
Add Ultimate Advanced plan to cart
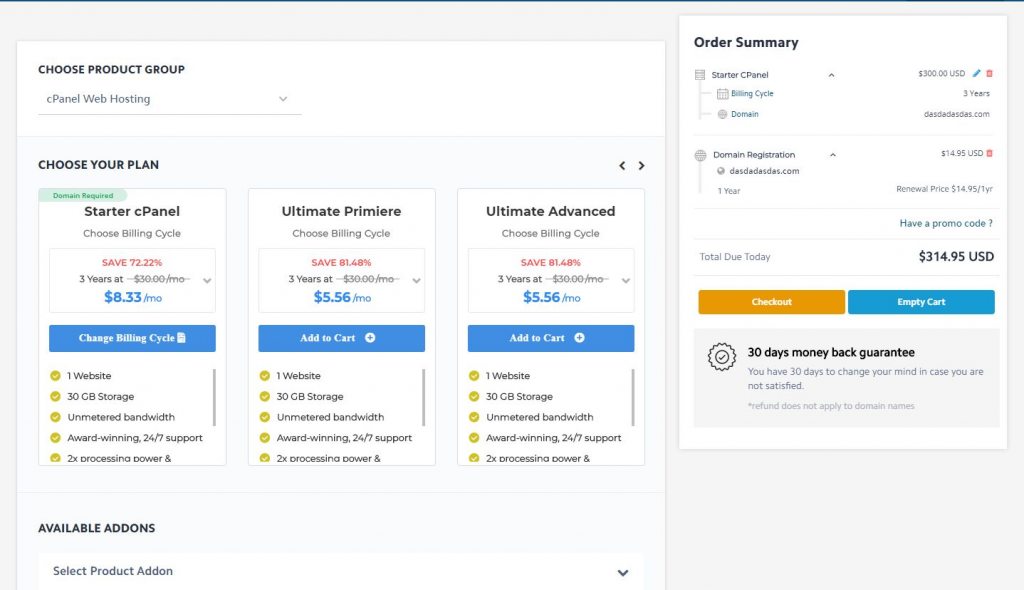point(550,338)
